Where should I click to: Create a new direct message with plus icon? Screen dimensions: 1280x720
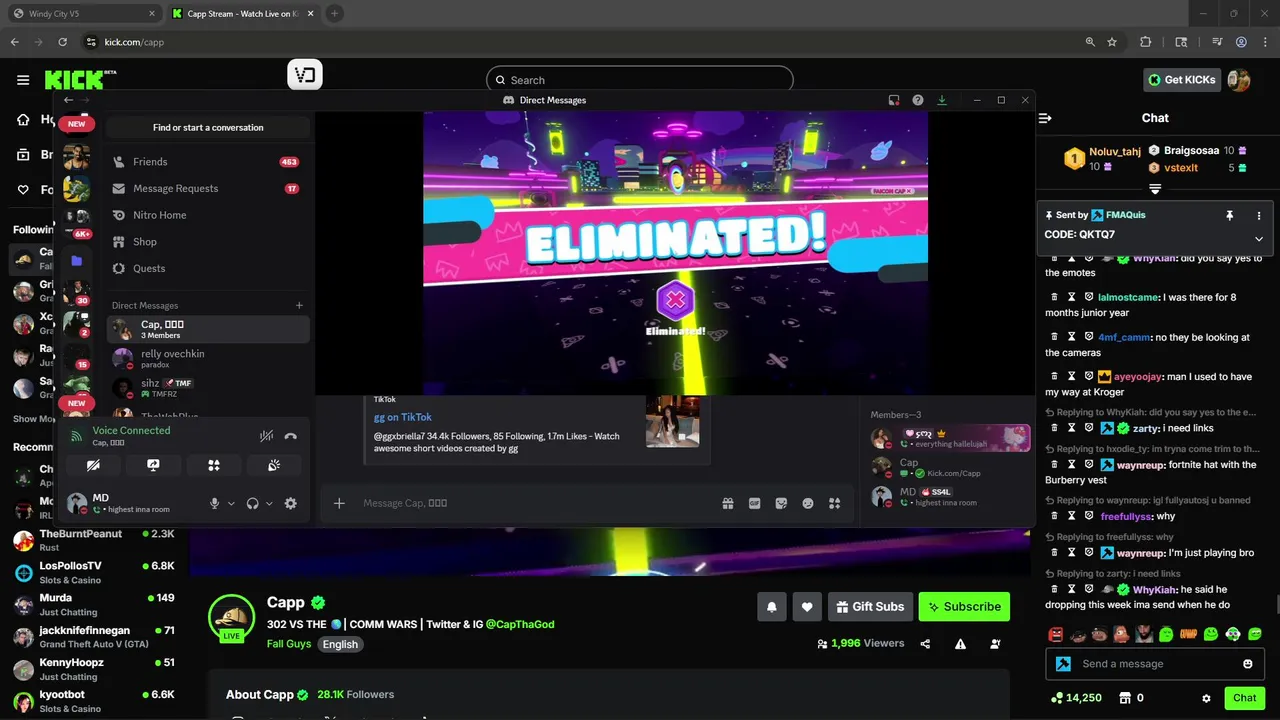click(x=299, y=305)
